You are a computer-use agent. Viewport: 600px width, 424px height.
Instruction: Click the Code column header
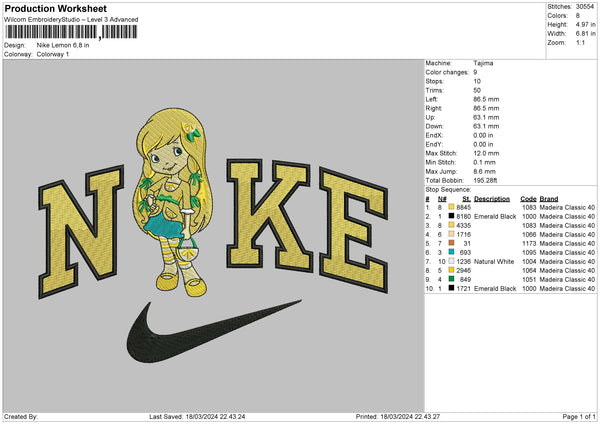(x=528, y=198)
